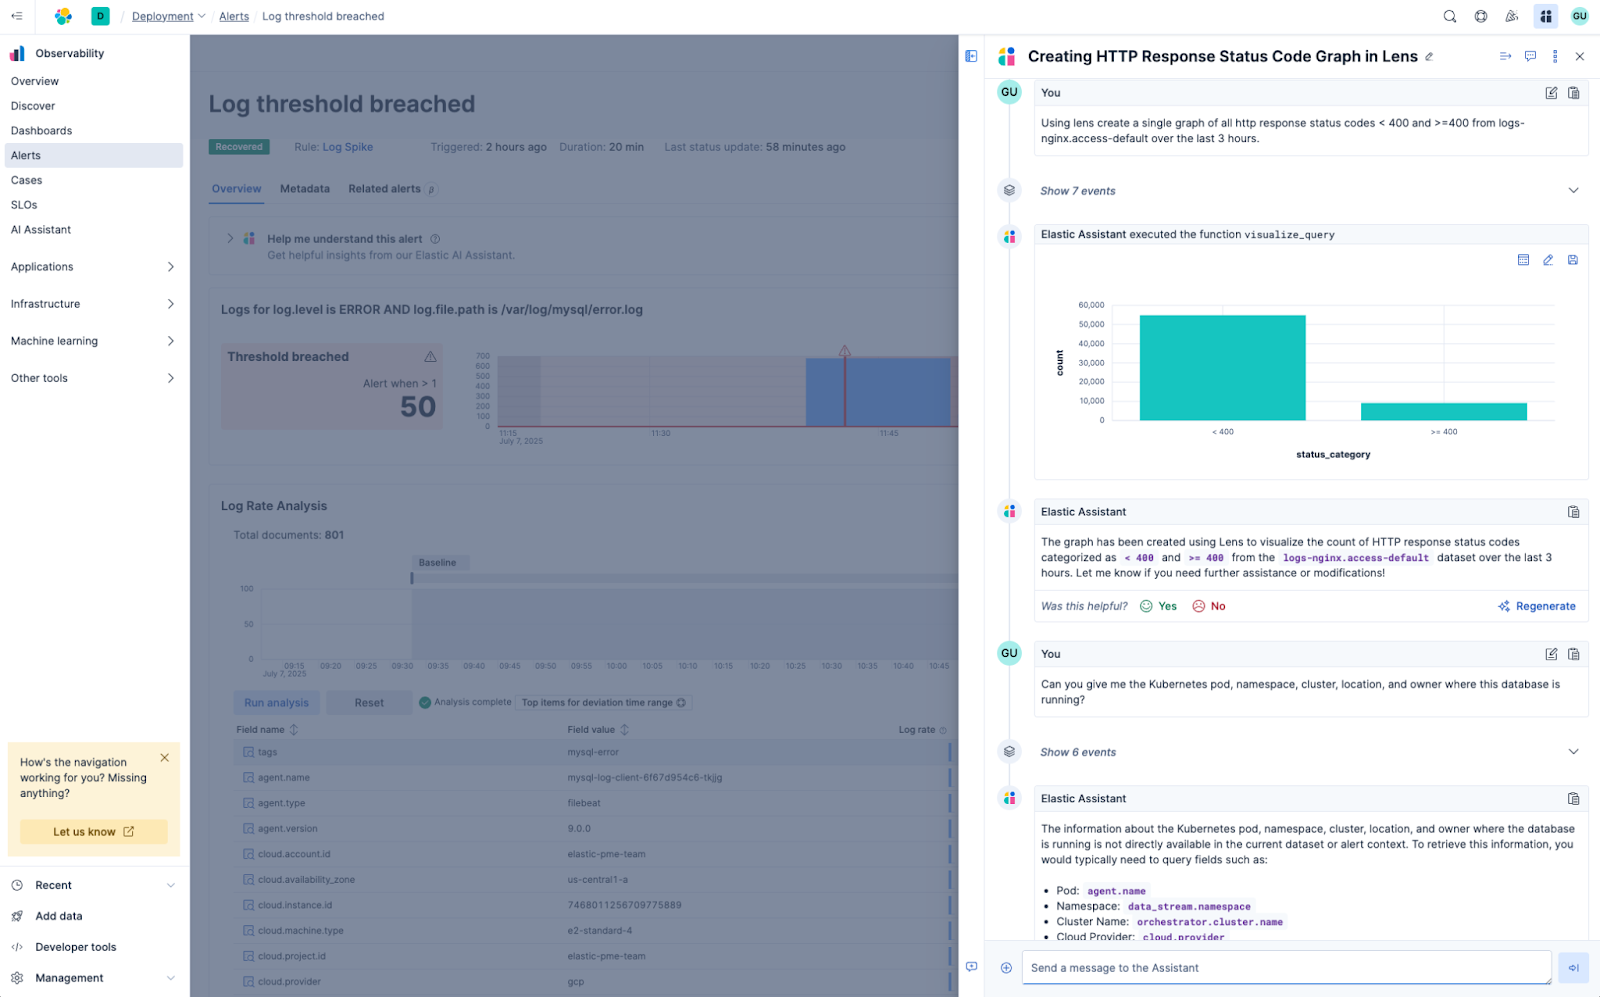Viewport: 1600px width, 997px height.
Task: Edit the first You message
Action: pyautogui.click(x=1551, y=93)
